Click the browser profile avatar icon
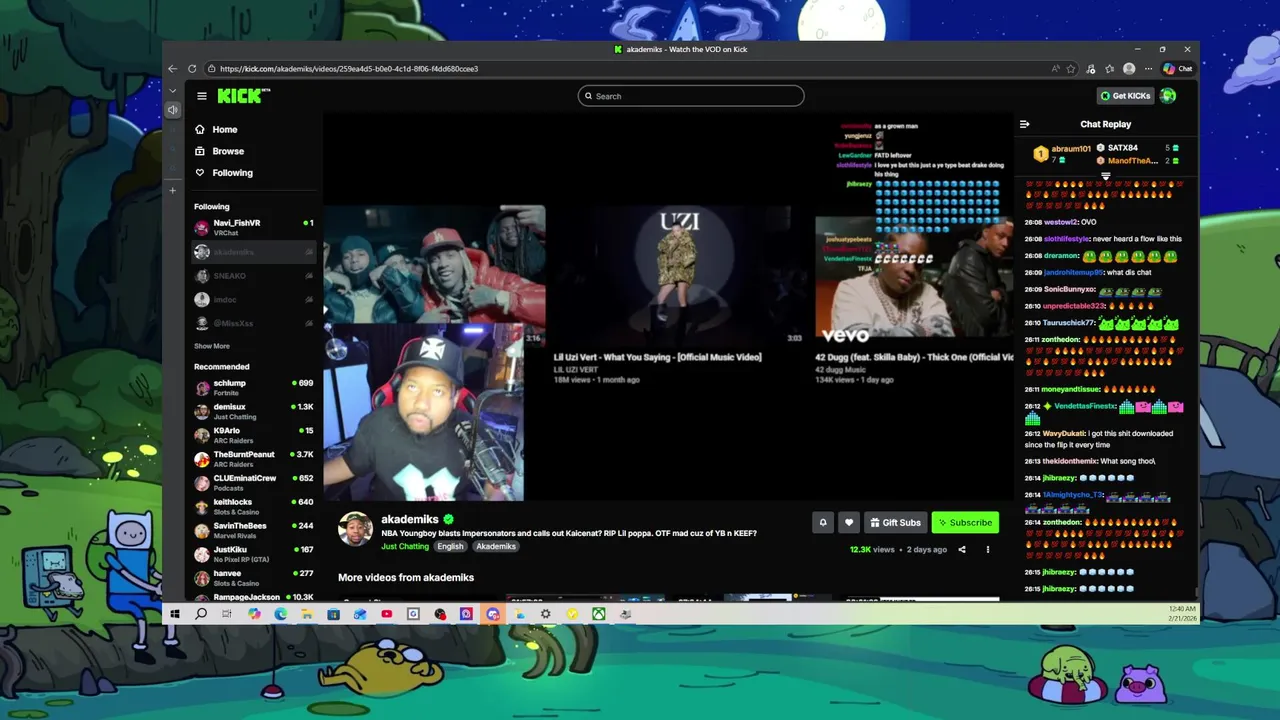This screenshot has height=720, width=1280. coord(1129,69)
